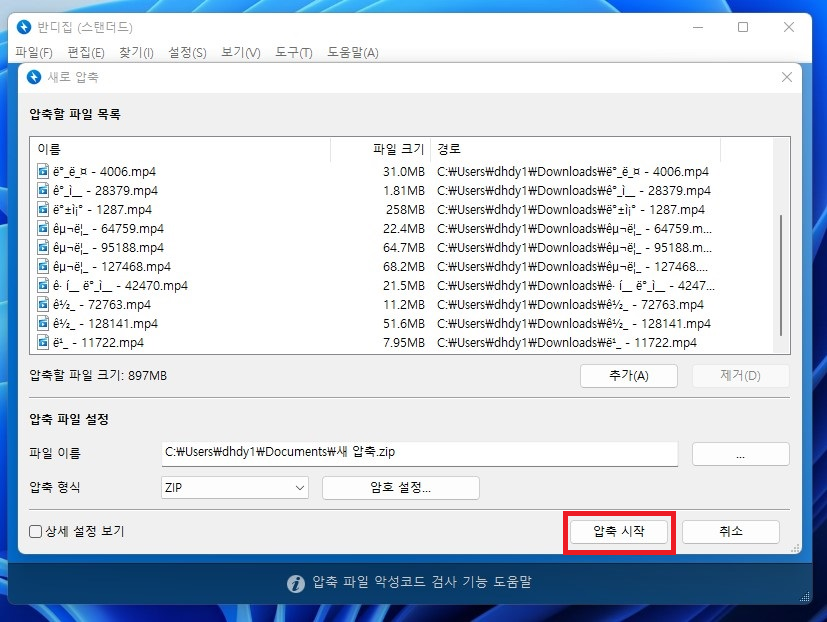Click the 22.4MB size cell

(403, 228)
